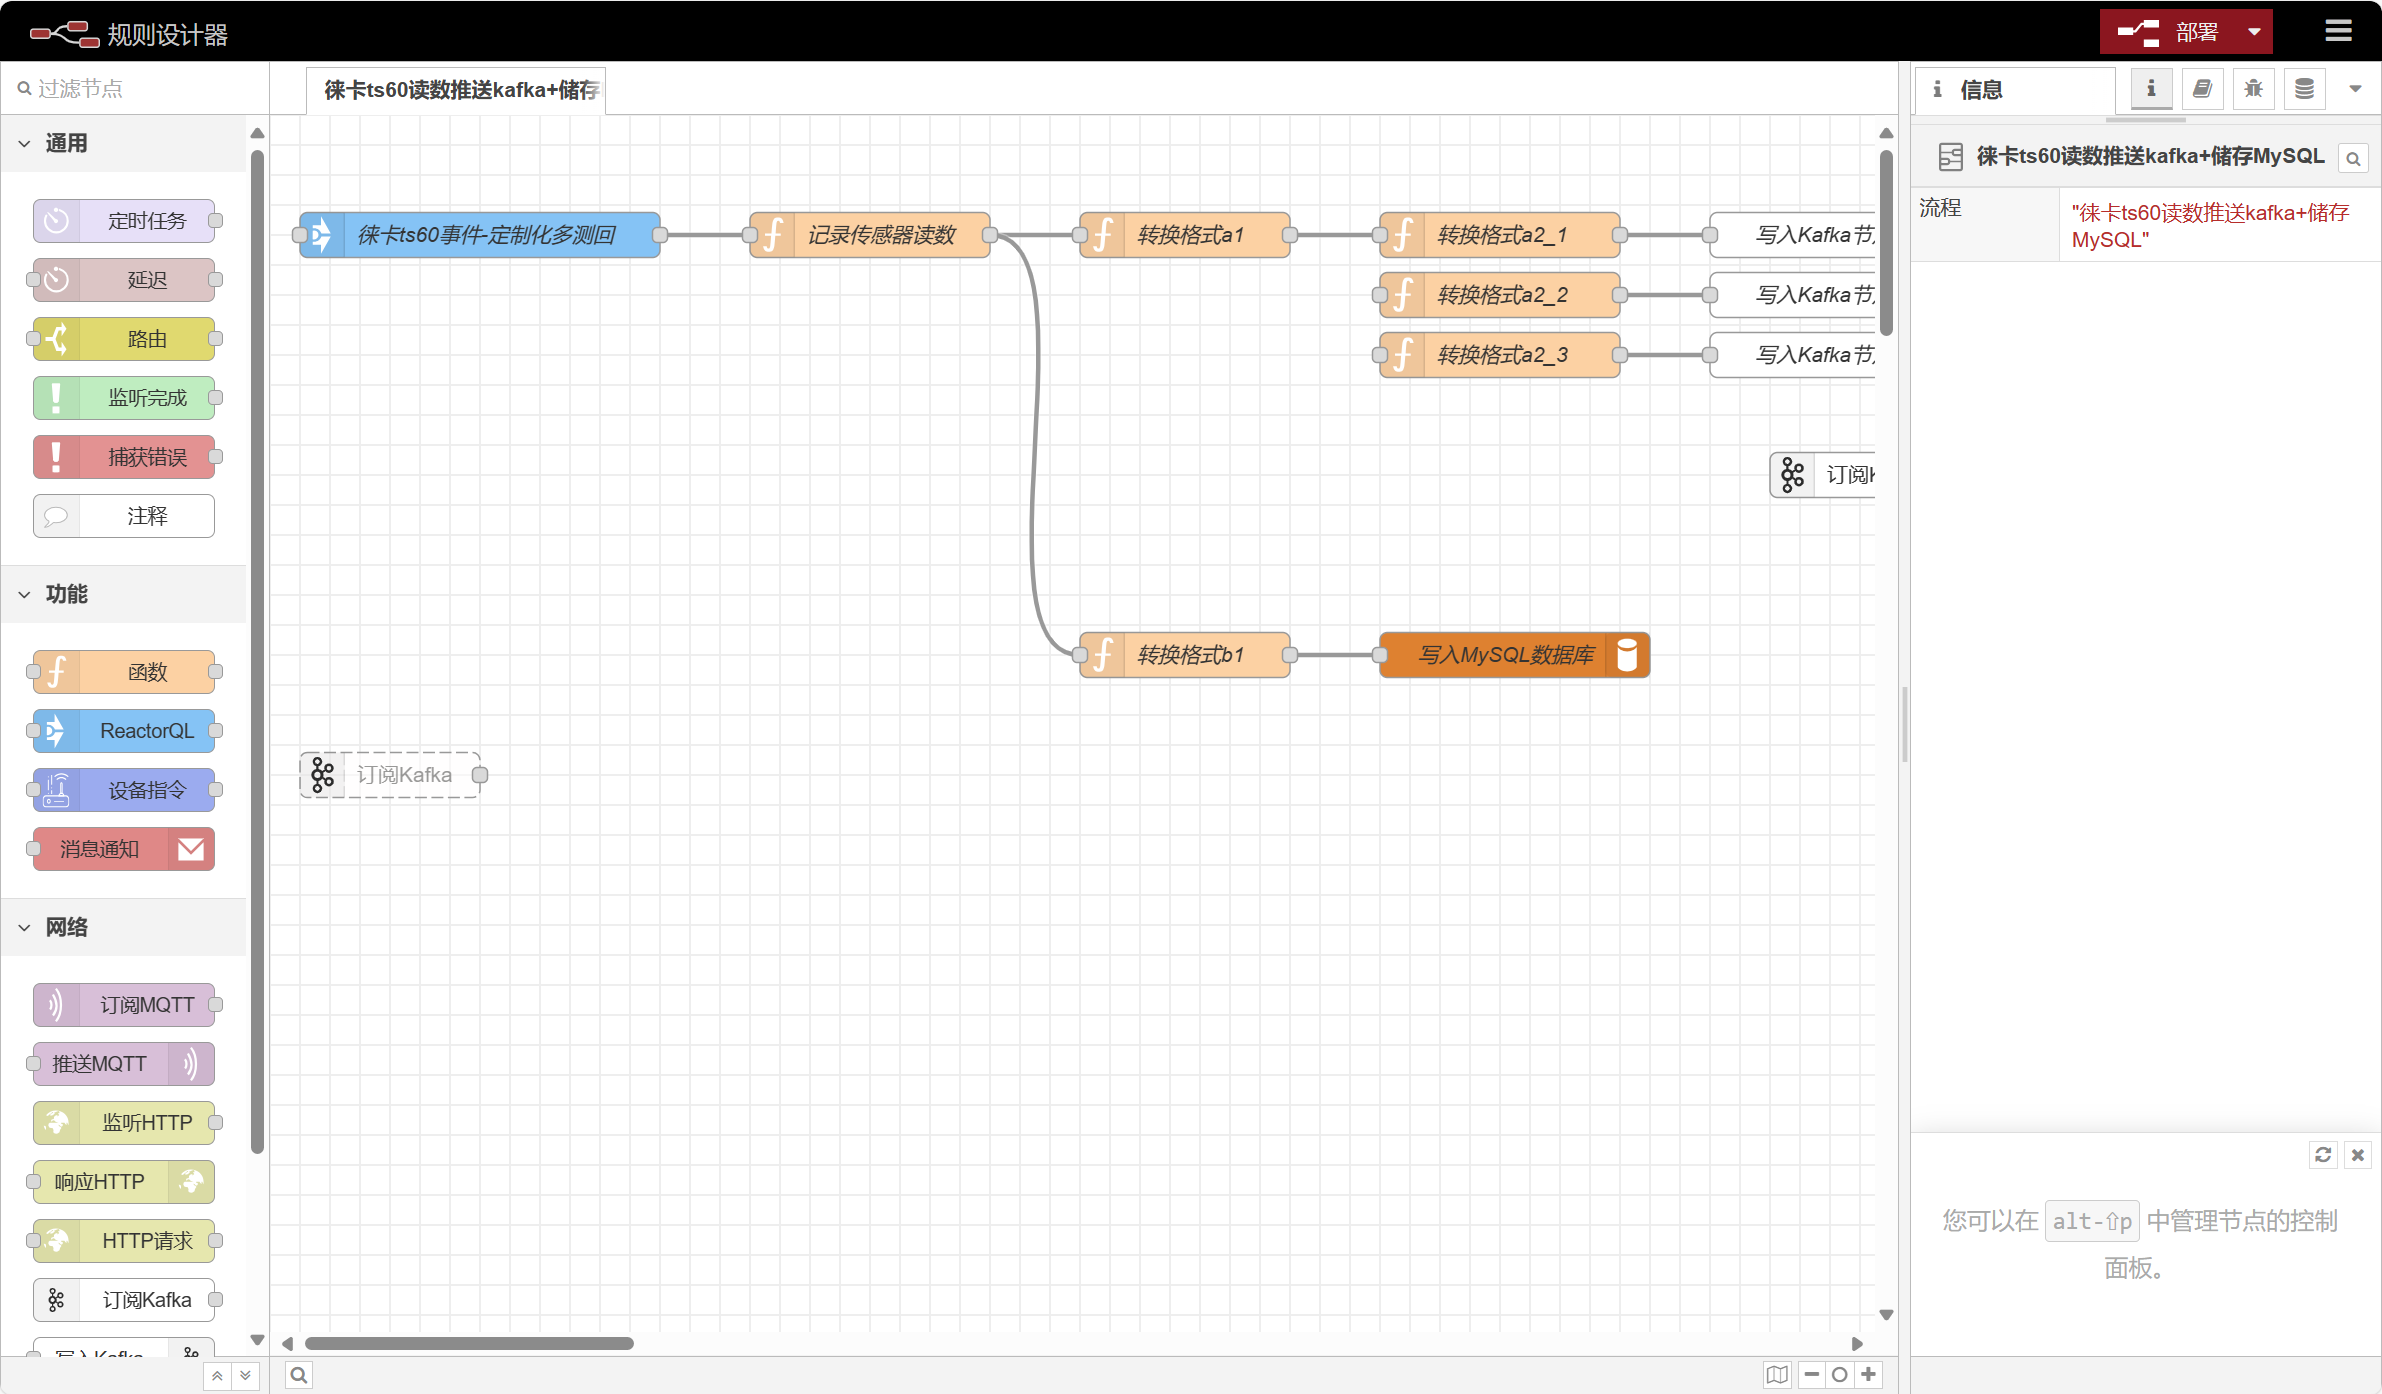Select the 徕卡ts60 flow tab
Viewport: 2382px width, 1394px height.
pos(457,90)
